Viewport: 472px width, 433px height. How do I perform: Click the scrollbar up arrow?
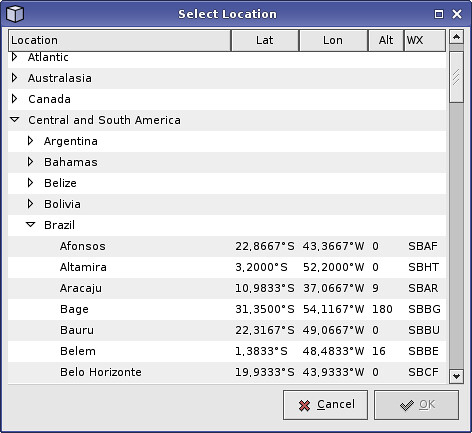pyautogui.click(x=456, y=36)
